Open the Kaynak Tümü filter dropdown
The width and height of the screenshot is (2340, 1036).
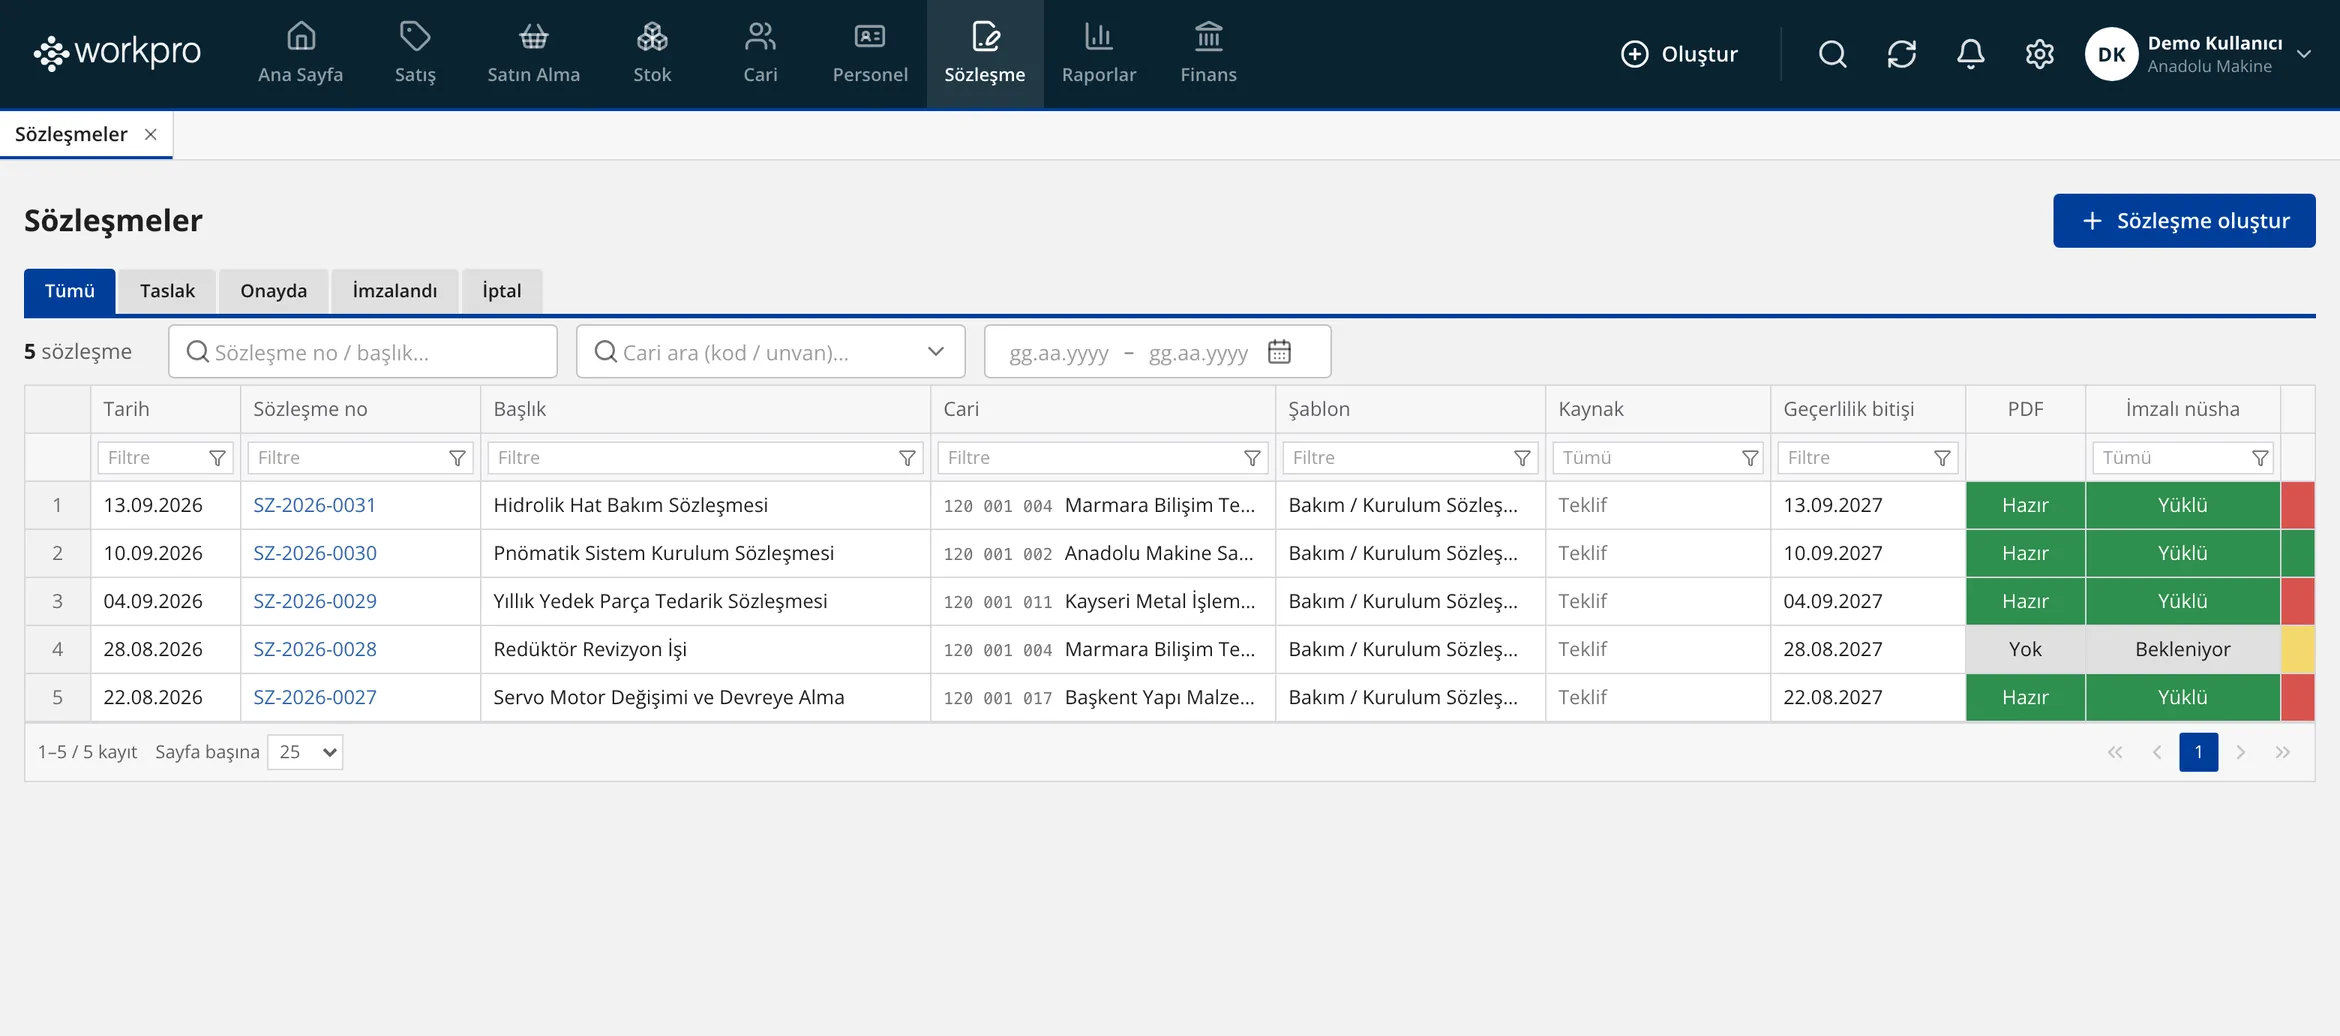click(1657, 458)
